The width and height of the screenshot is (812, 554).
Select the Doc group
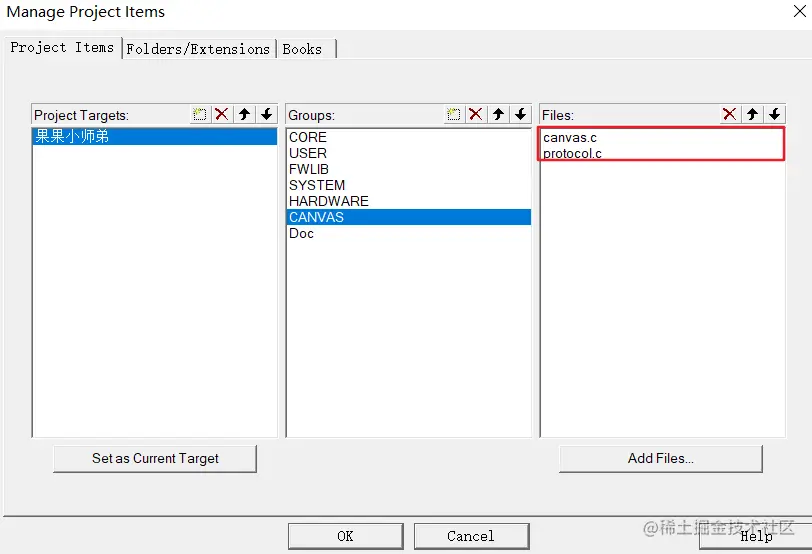click(x=408, y=234)
